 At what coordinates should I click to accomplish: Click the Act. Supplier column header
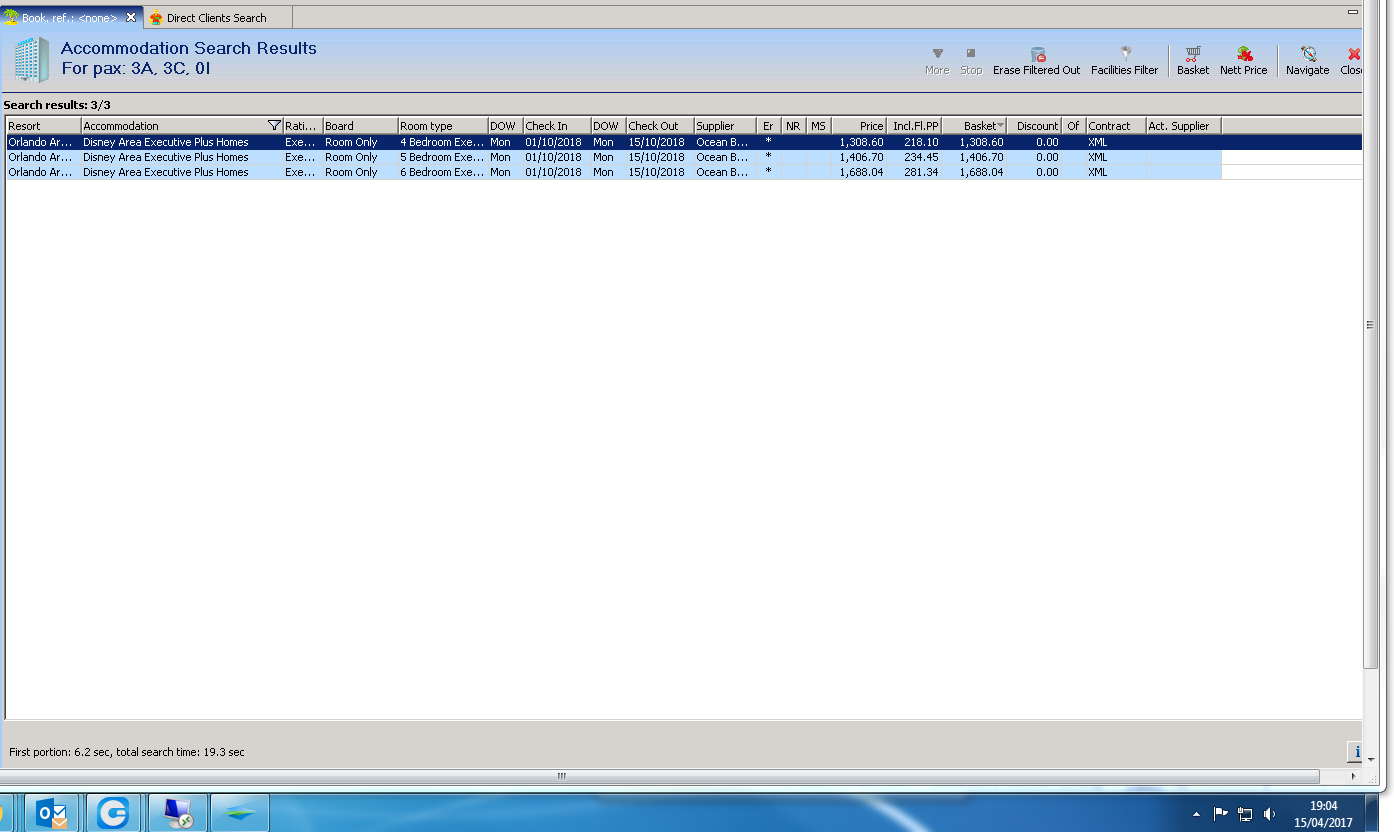click(x=1183, y=126)
